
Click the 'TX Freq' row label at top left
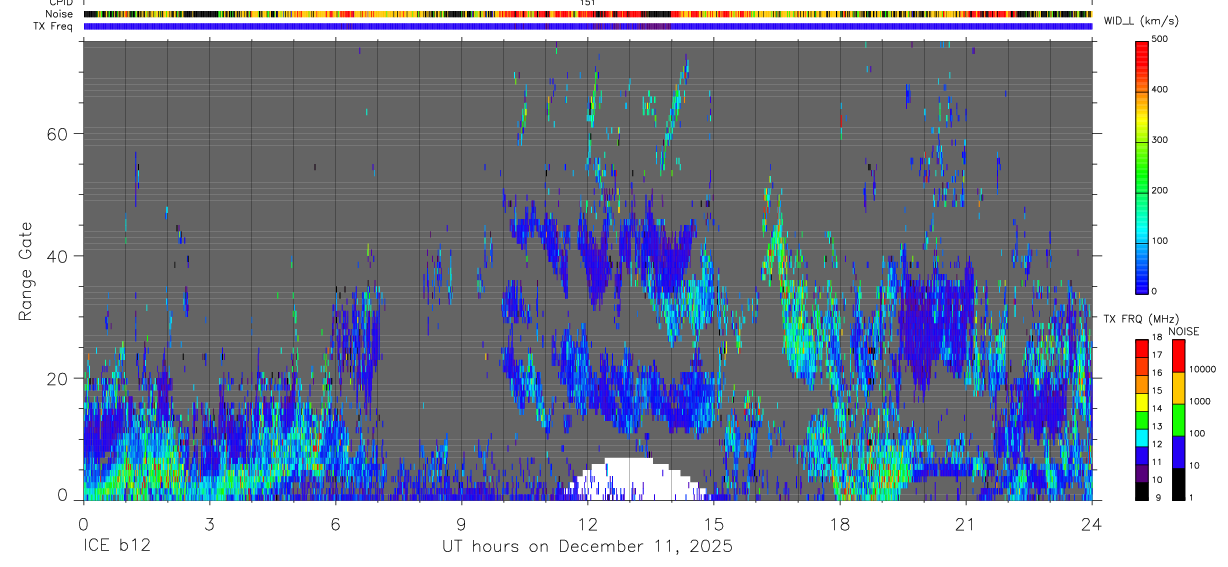coord(53,26)
